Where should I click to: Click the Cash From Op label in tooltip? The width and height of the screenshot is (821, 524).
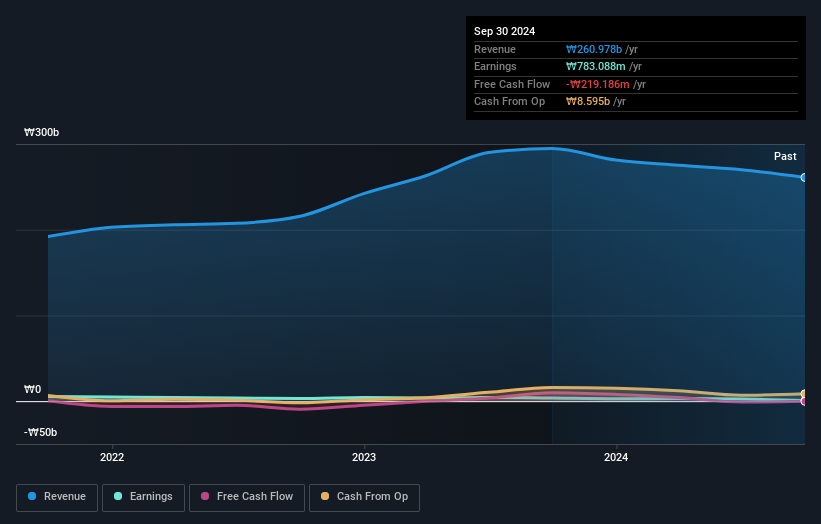[x=509, y=102]
